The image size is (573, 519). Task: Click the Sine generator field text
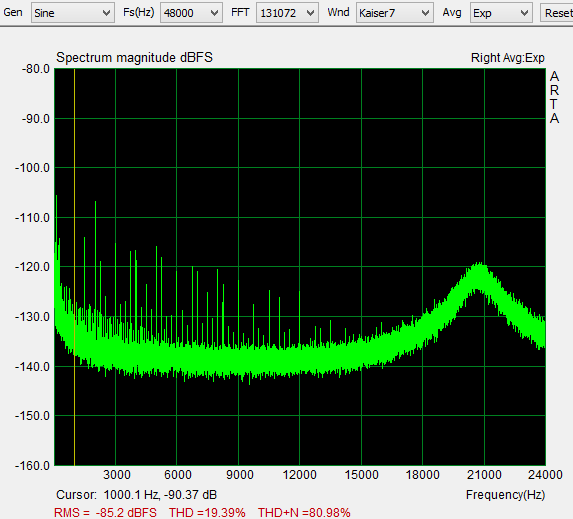pos(44,13)
